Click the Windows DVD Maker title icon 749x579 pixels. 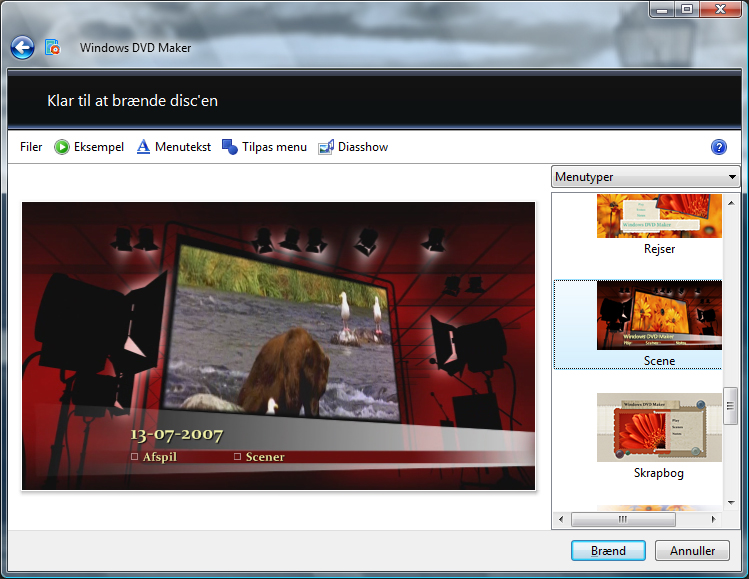[52, 47]
